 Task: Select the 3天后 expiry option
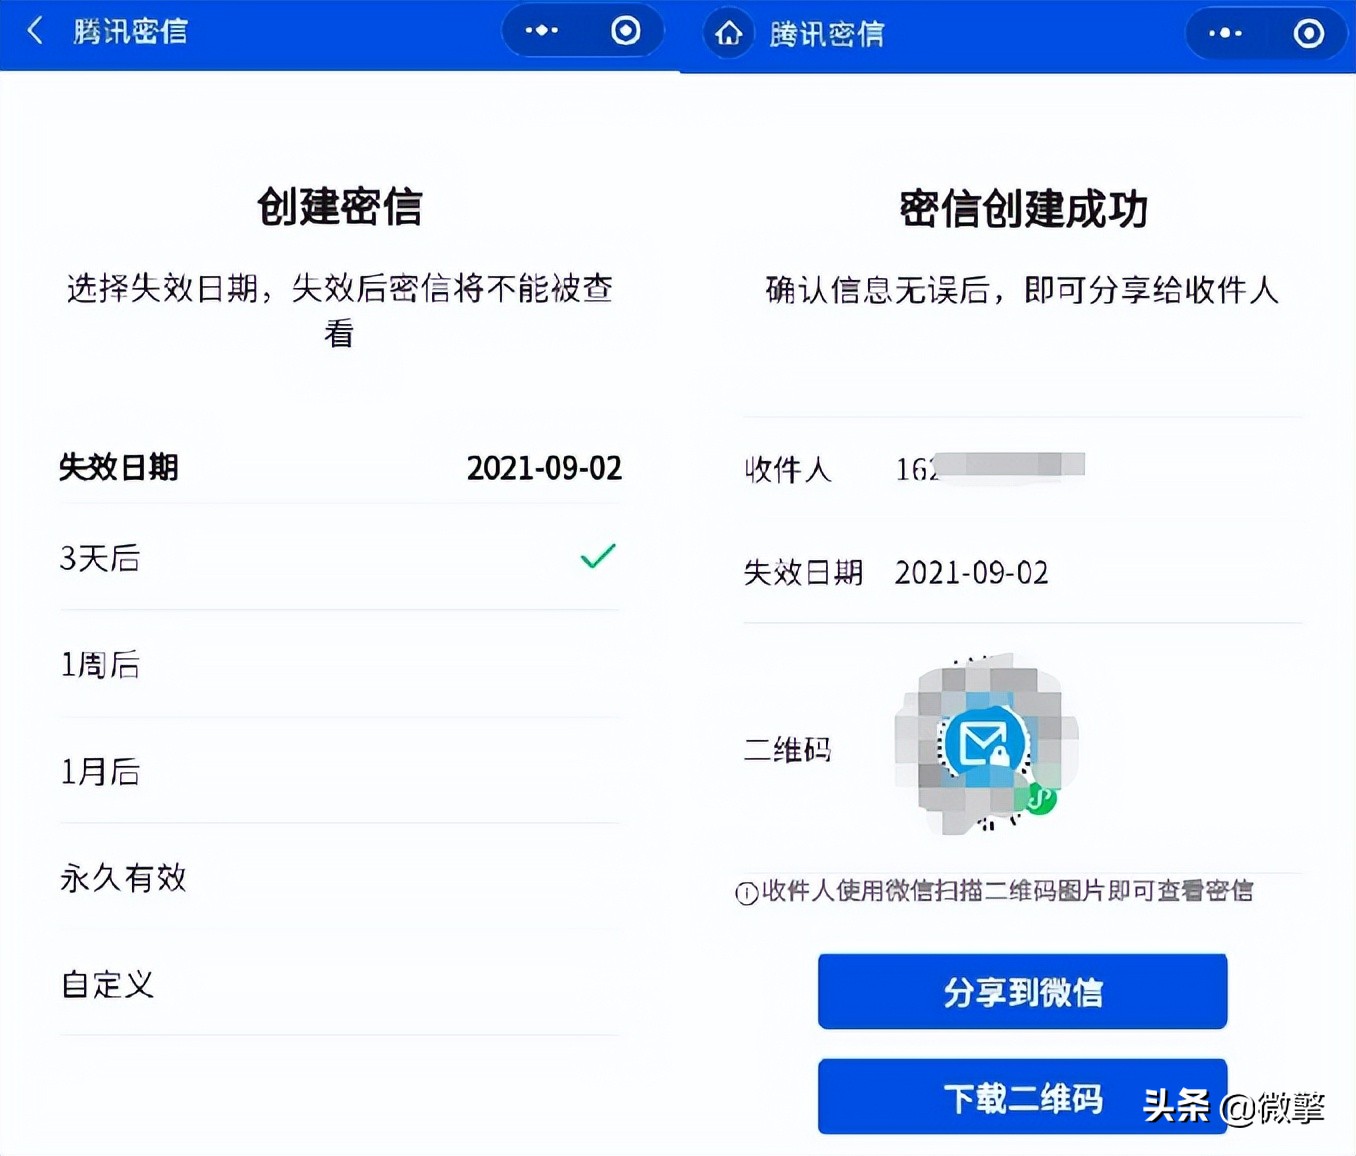coord(340,557)
